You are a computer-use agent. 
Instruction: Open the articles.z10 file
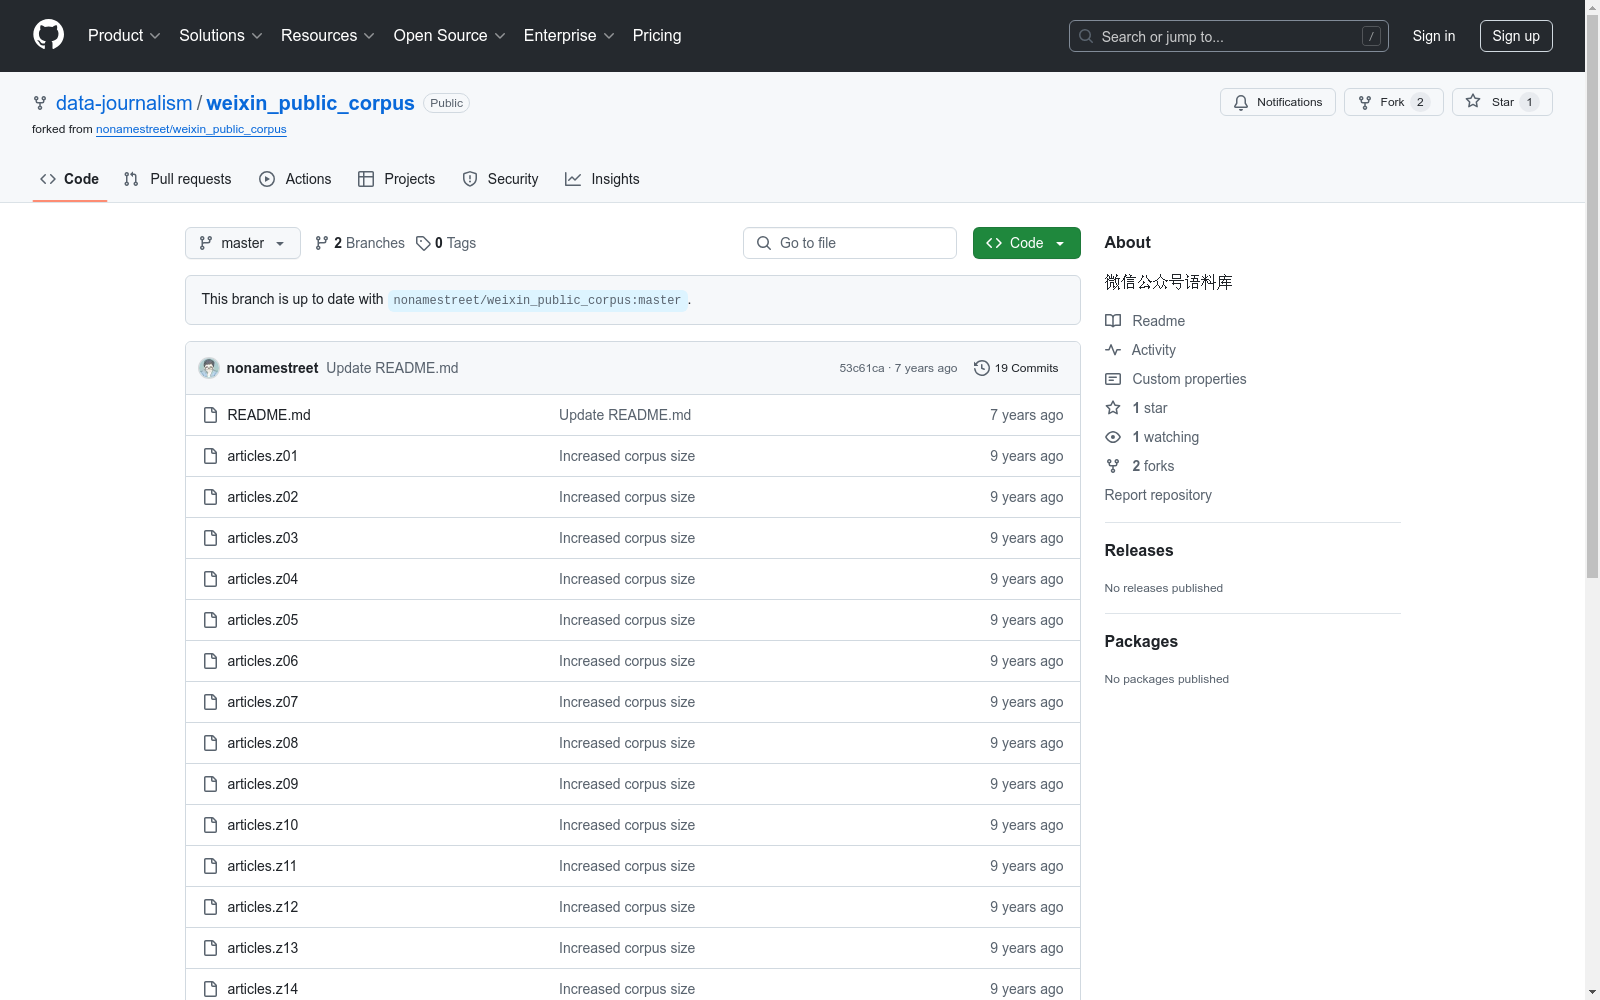(263, 825)
